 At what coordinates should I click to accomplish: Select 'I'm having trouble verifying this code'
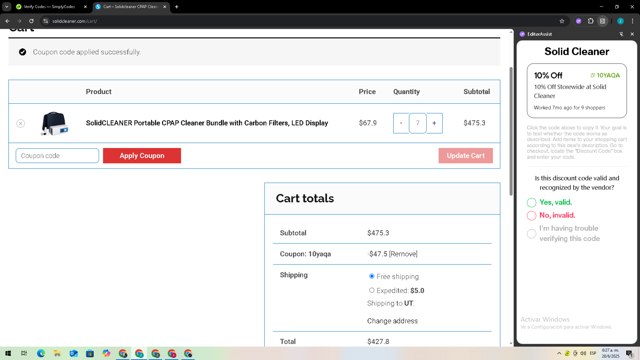[531, 233]
